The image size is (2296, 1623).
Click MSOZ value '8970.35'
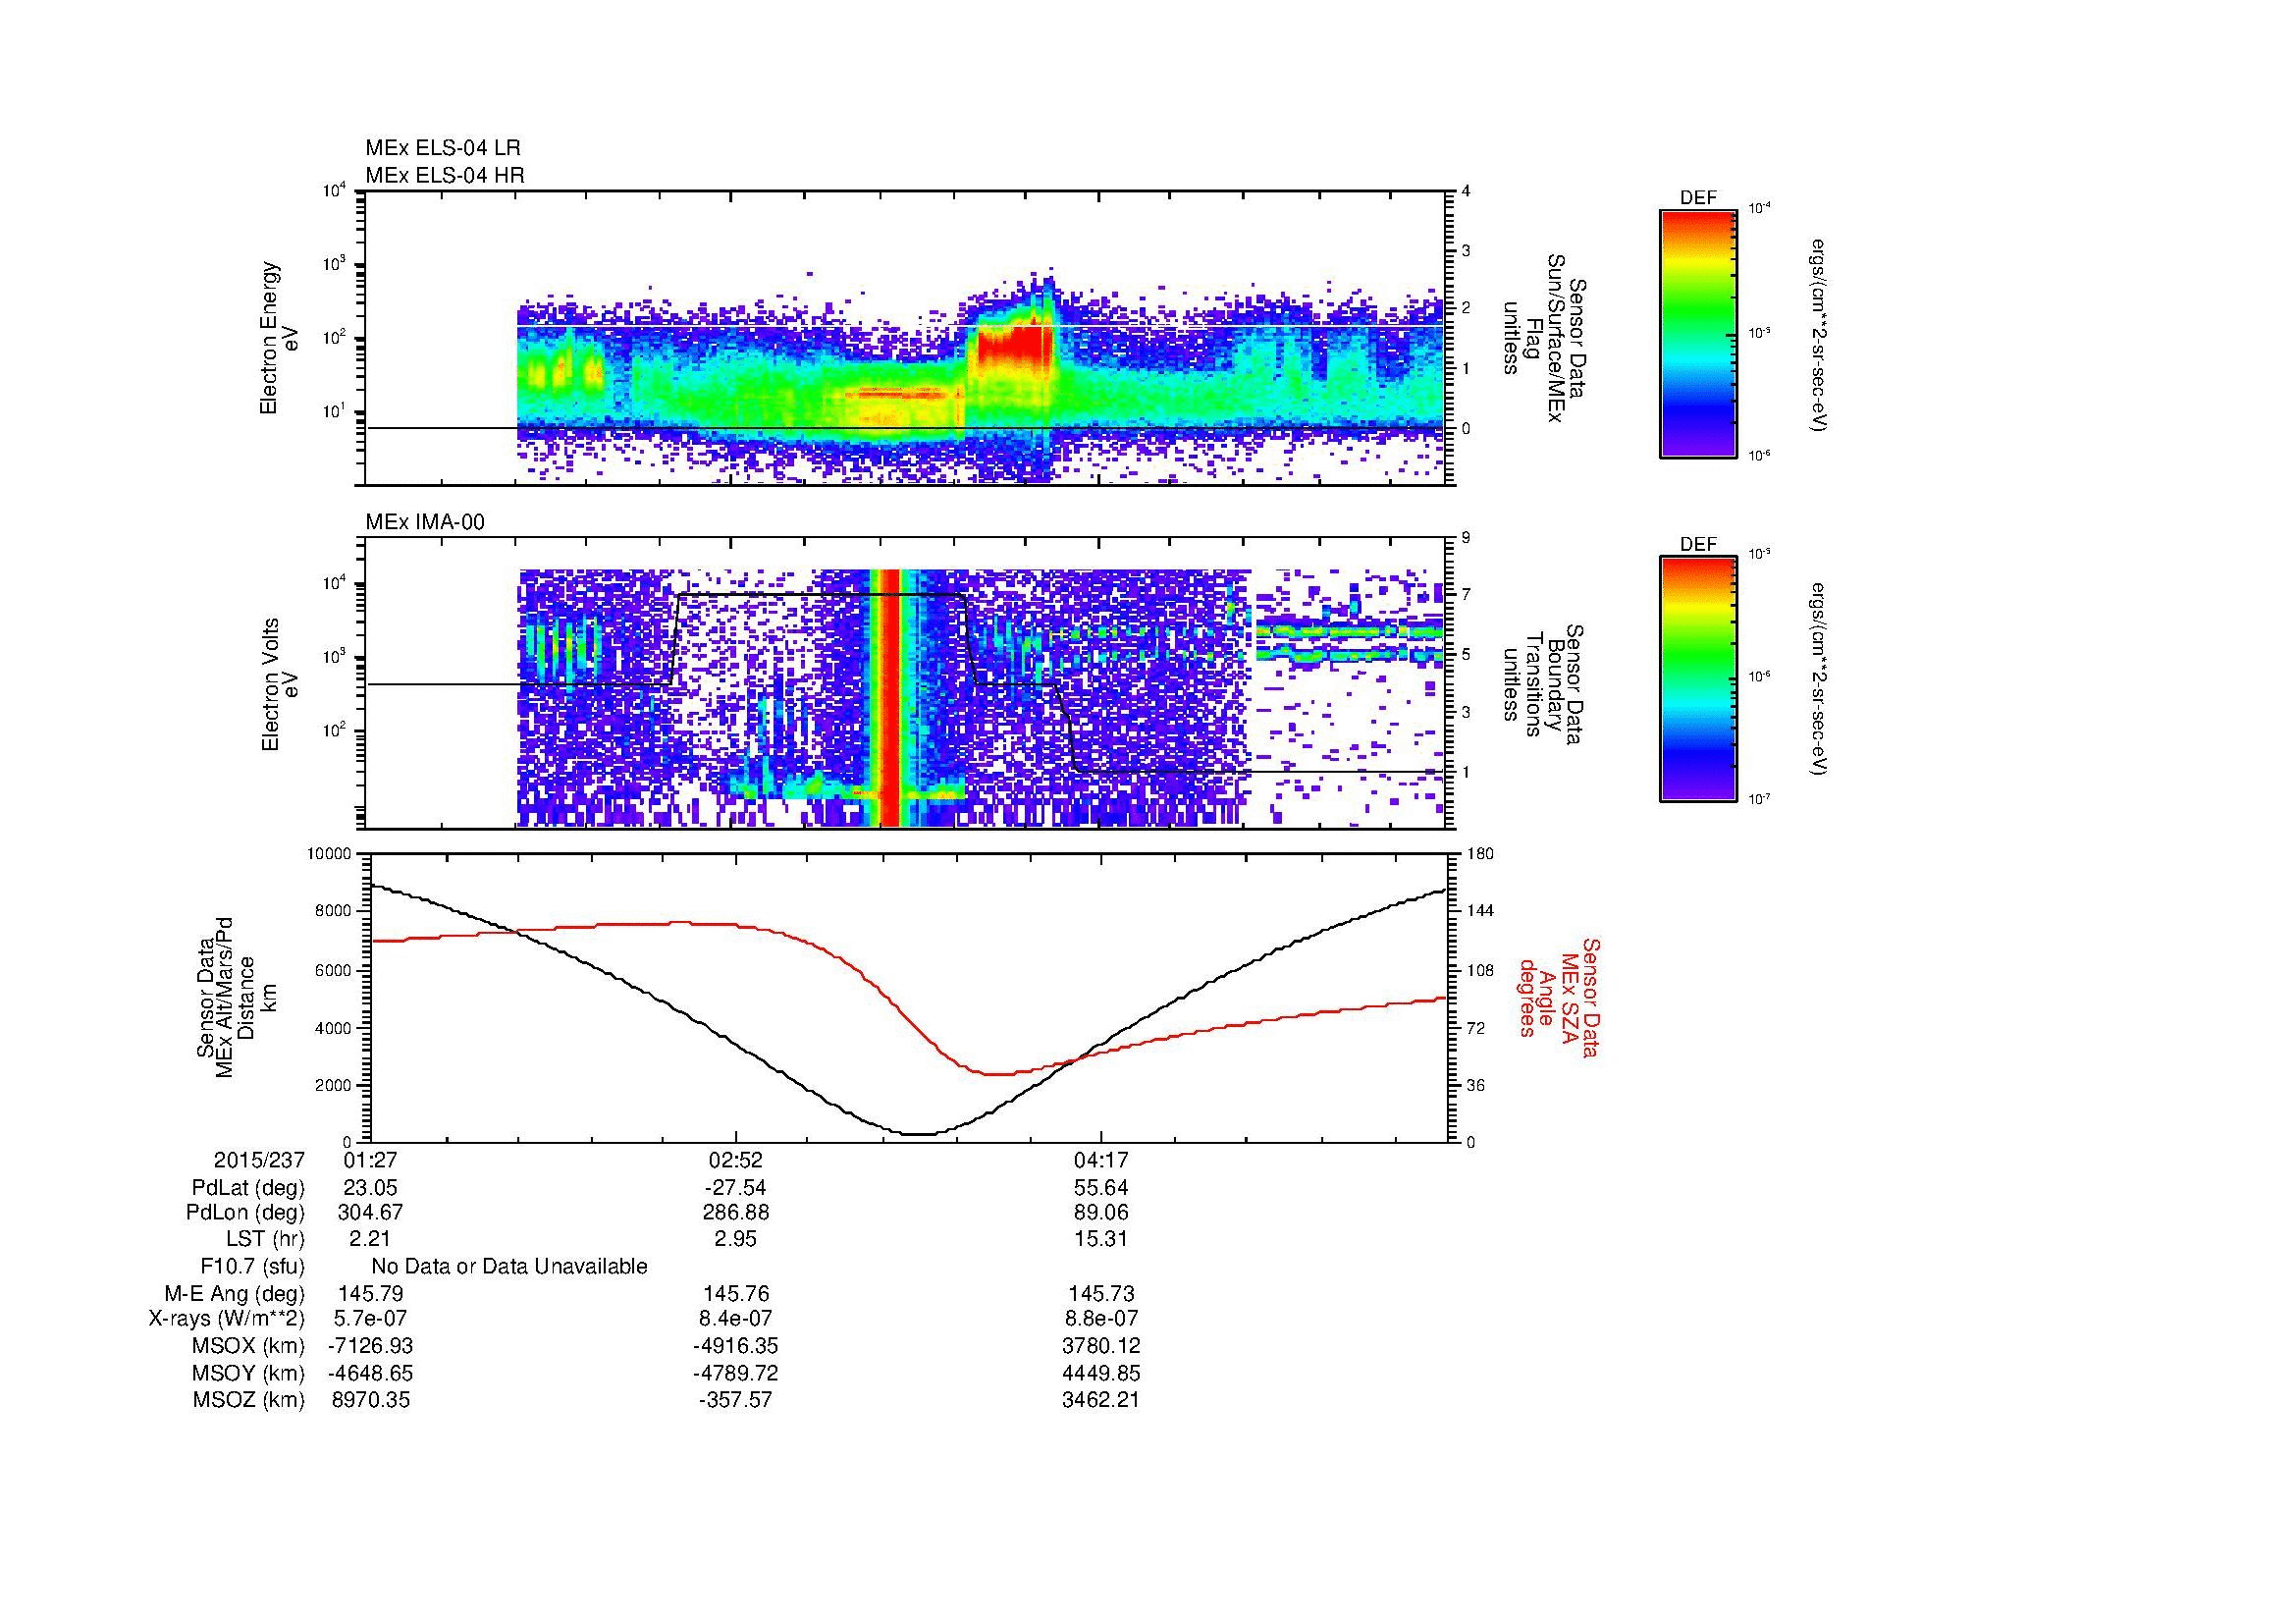[x=370, y=1400]
